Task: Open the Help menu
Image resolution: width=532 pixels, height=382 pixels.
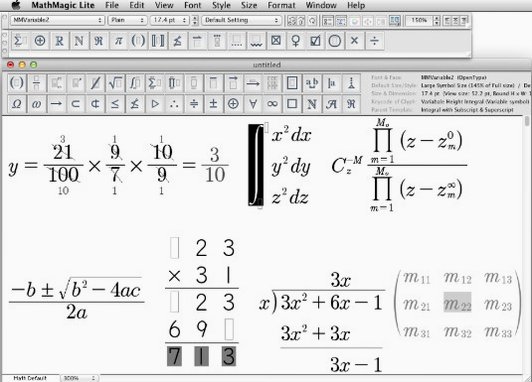Action: pyautogui.click(x=356, y=5)
